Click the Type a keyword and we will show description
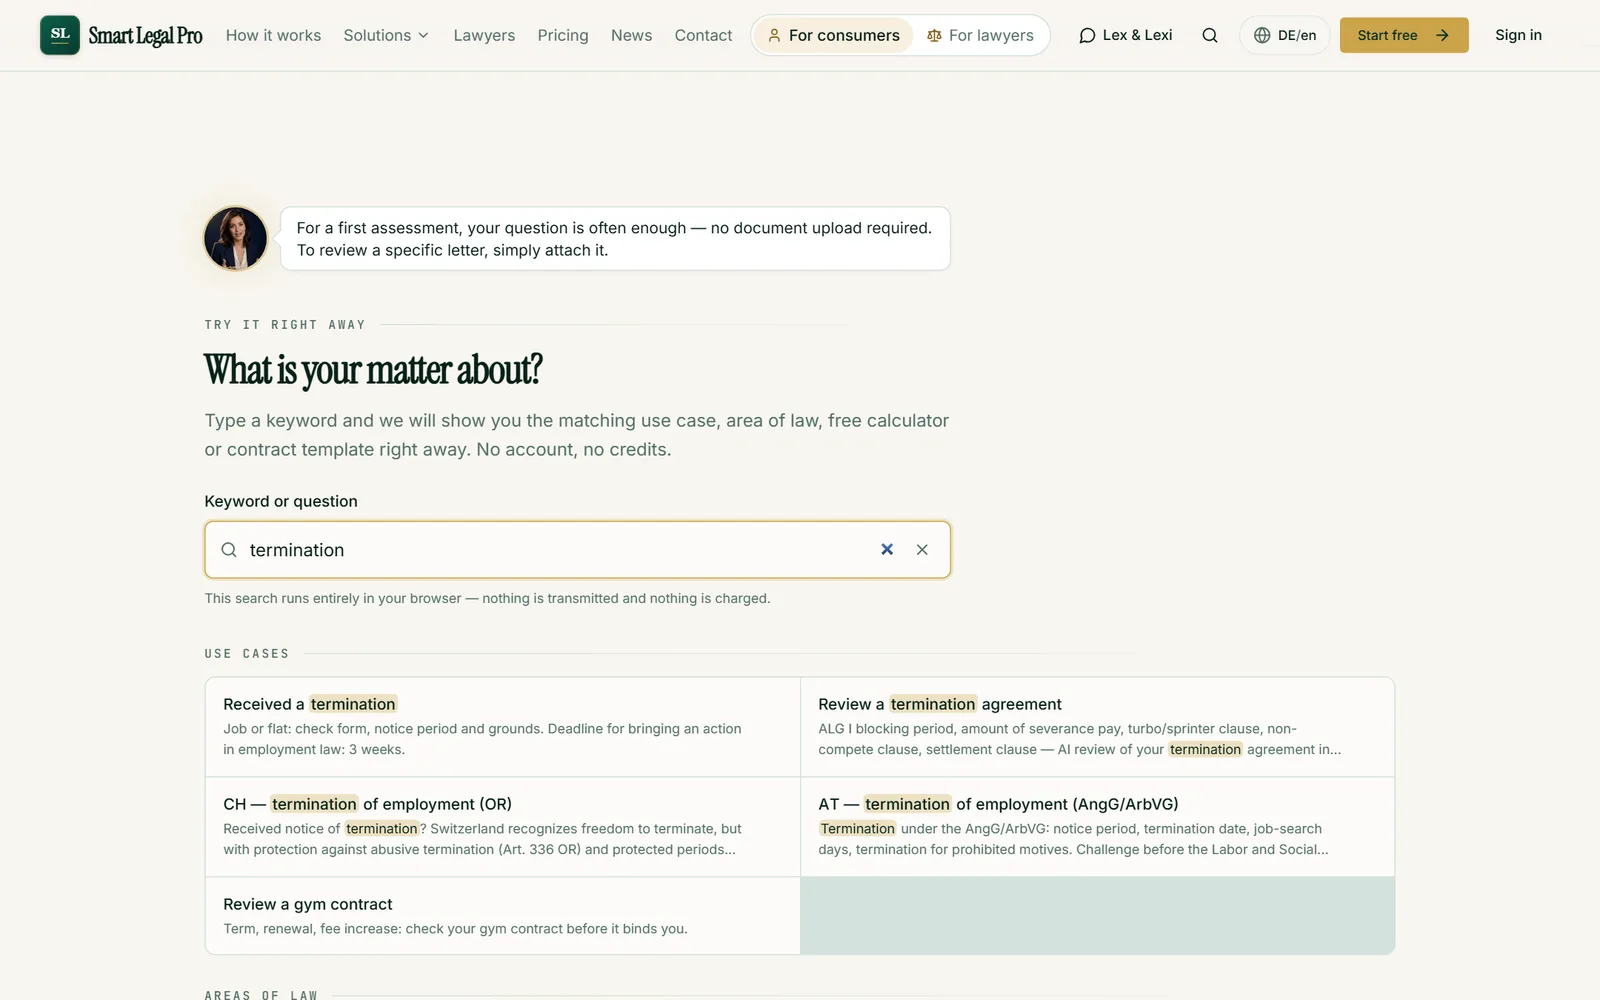This screenshot has height=1000, width=1600. [577, 435]
